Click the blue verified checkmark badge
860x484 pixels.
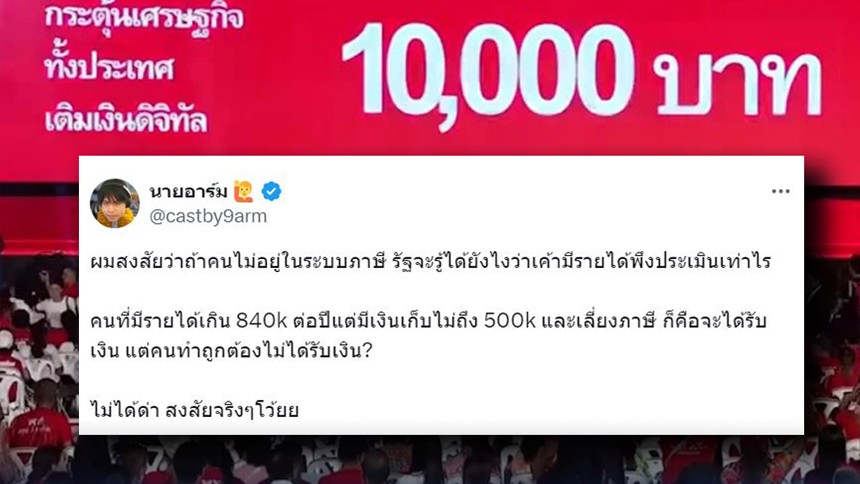point(271,192)
